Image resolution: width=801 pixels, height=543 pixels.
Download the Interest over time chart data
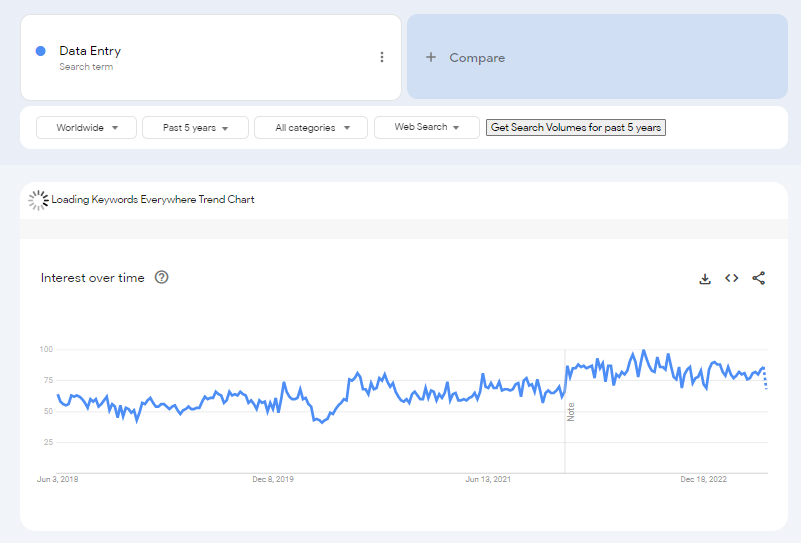705,279
